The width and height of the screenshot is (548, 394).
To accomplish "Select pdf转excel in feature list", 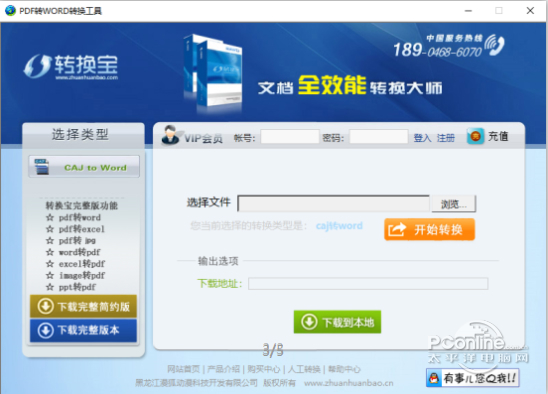I will coord(81,229).
